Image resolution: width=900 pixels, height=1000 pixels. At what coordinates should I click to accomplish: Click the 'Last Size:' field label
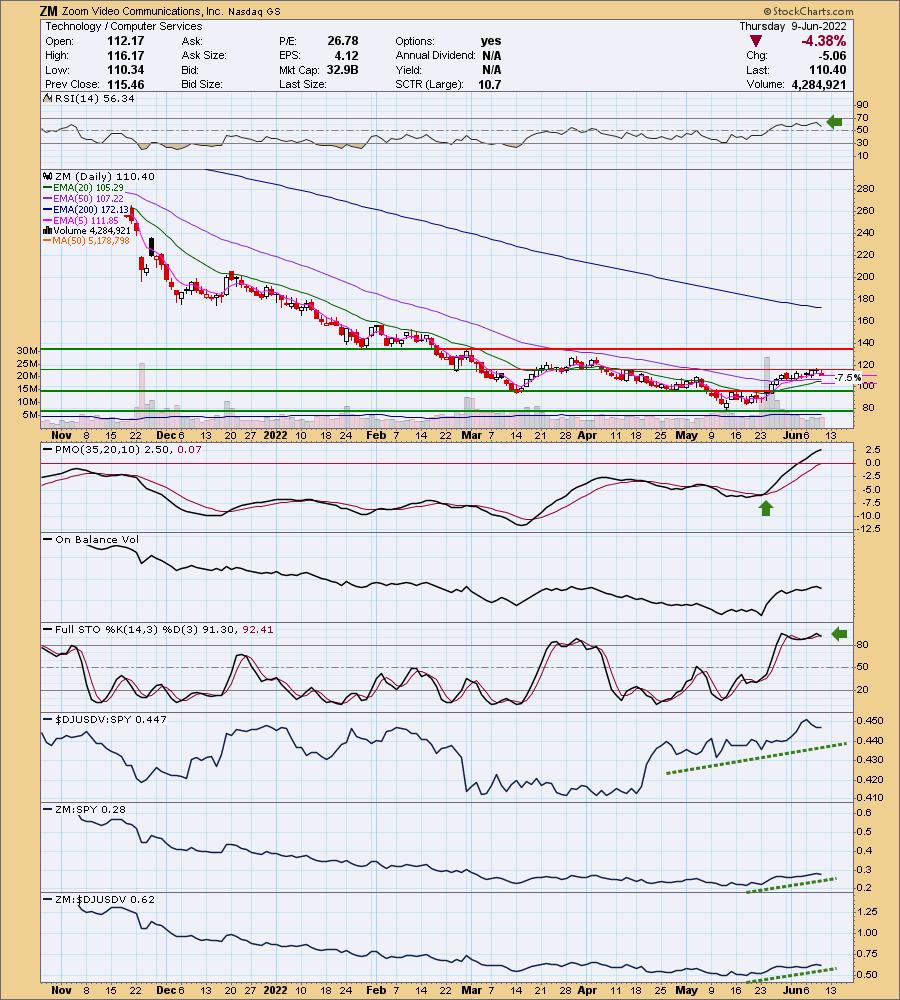(x=302, y=84)
